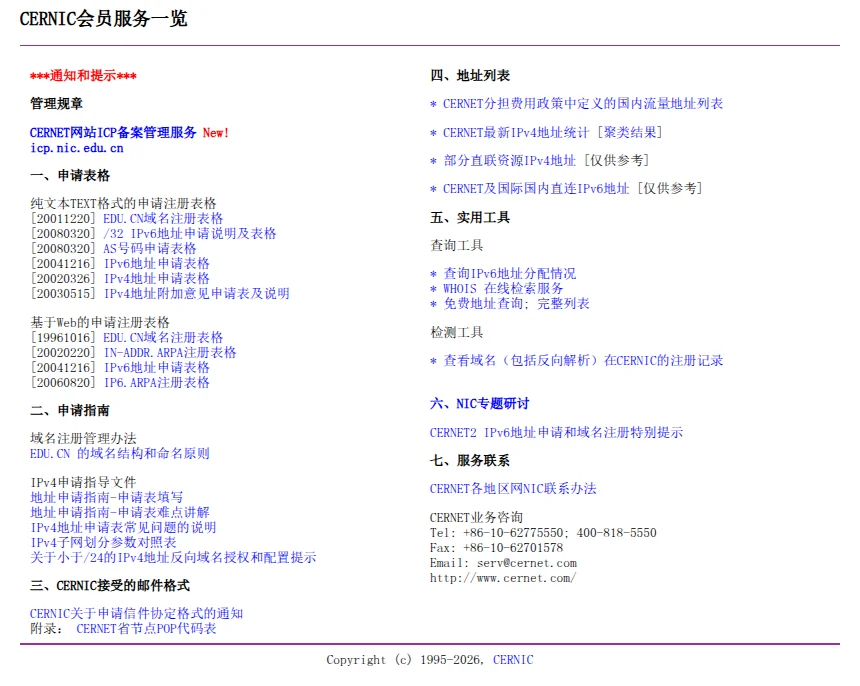The image size is (860, 686).
Task: Open 地址申请指南-申请表难点讲解 link
Action: pyautogui.click(x=120, y=512)
